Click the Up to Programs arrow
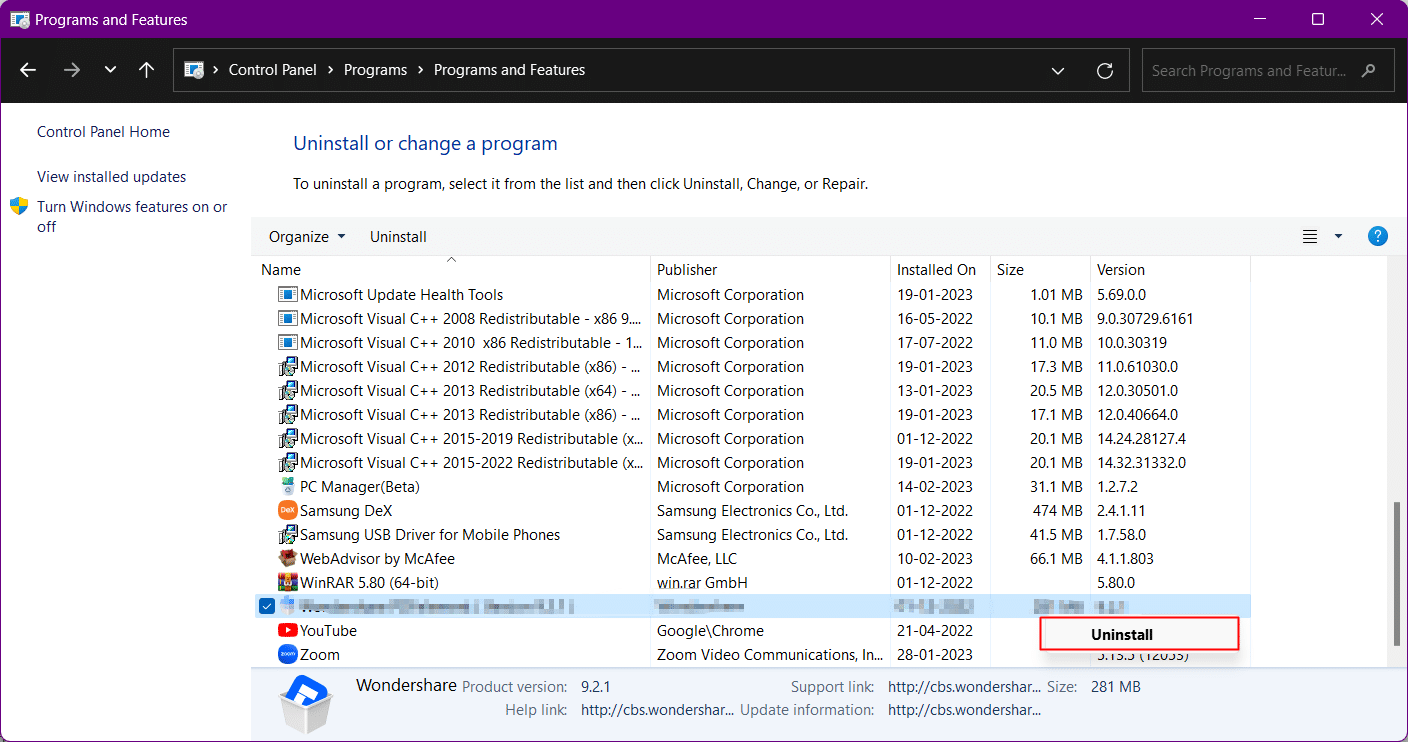1408x742 pixels. (x=146, y=70)
